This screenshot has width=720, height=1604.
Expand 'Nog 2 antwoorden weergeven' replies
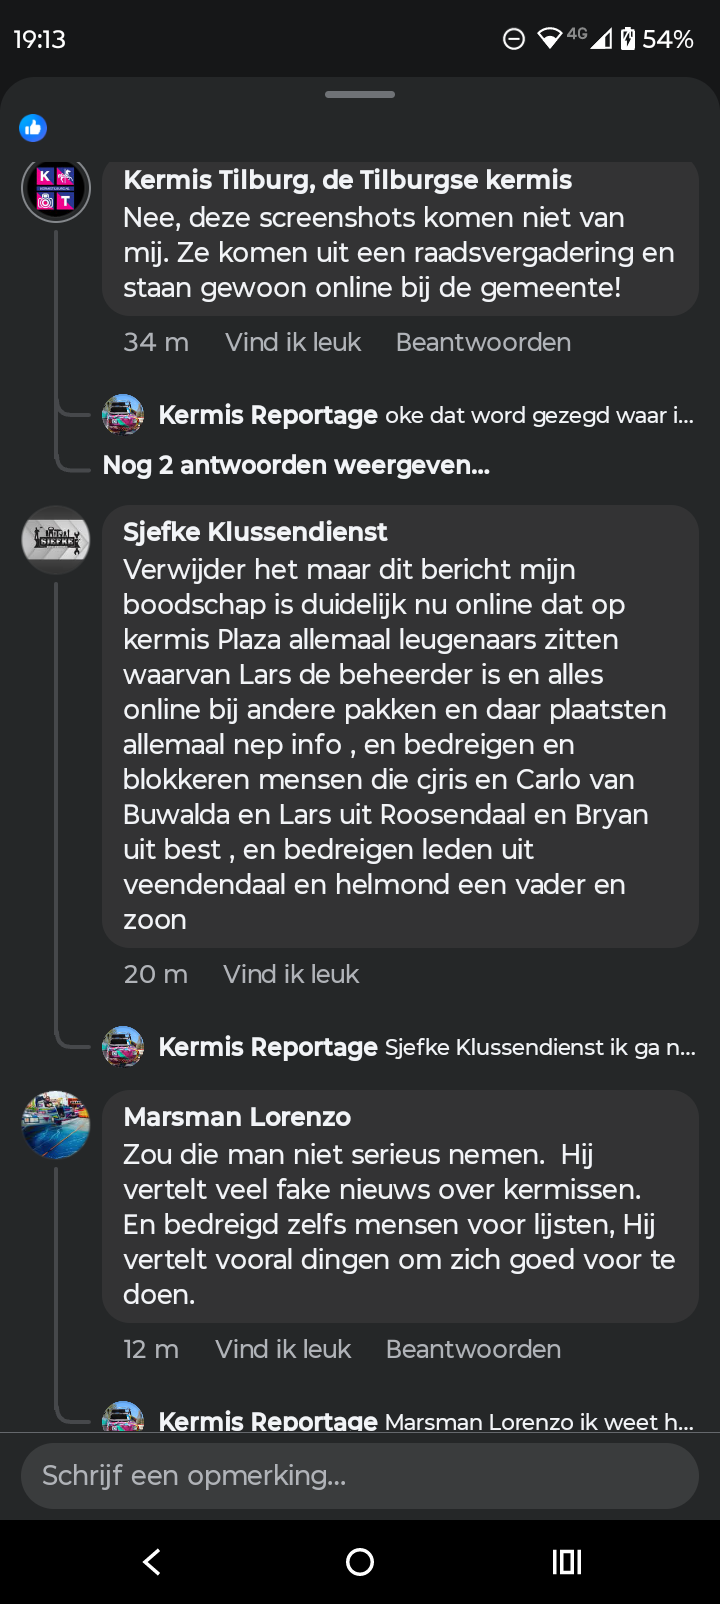(296, 465)
